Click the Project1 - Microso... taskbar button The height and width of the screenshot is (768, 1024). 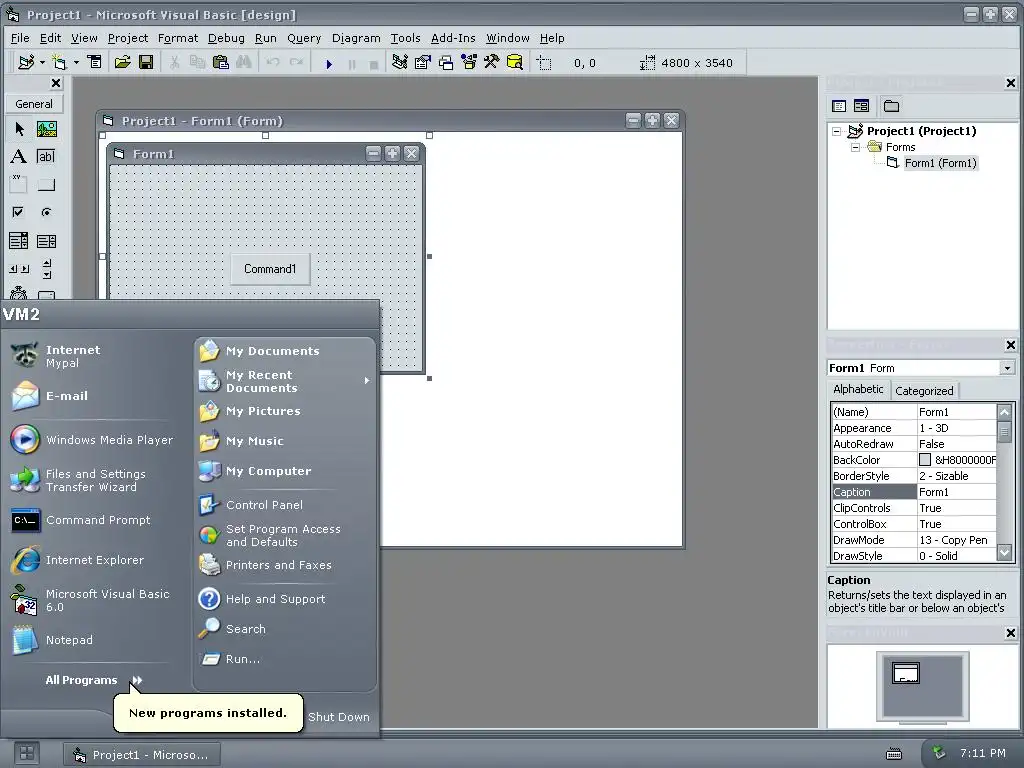(x=142, y=754)
